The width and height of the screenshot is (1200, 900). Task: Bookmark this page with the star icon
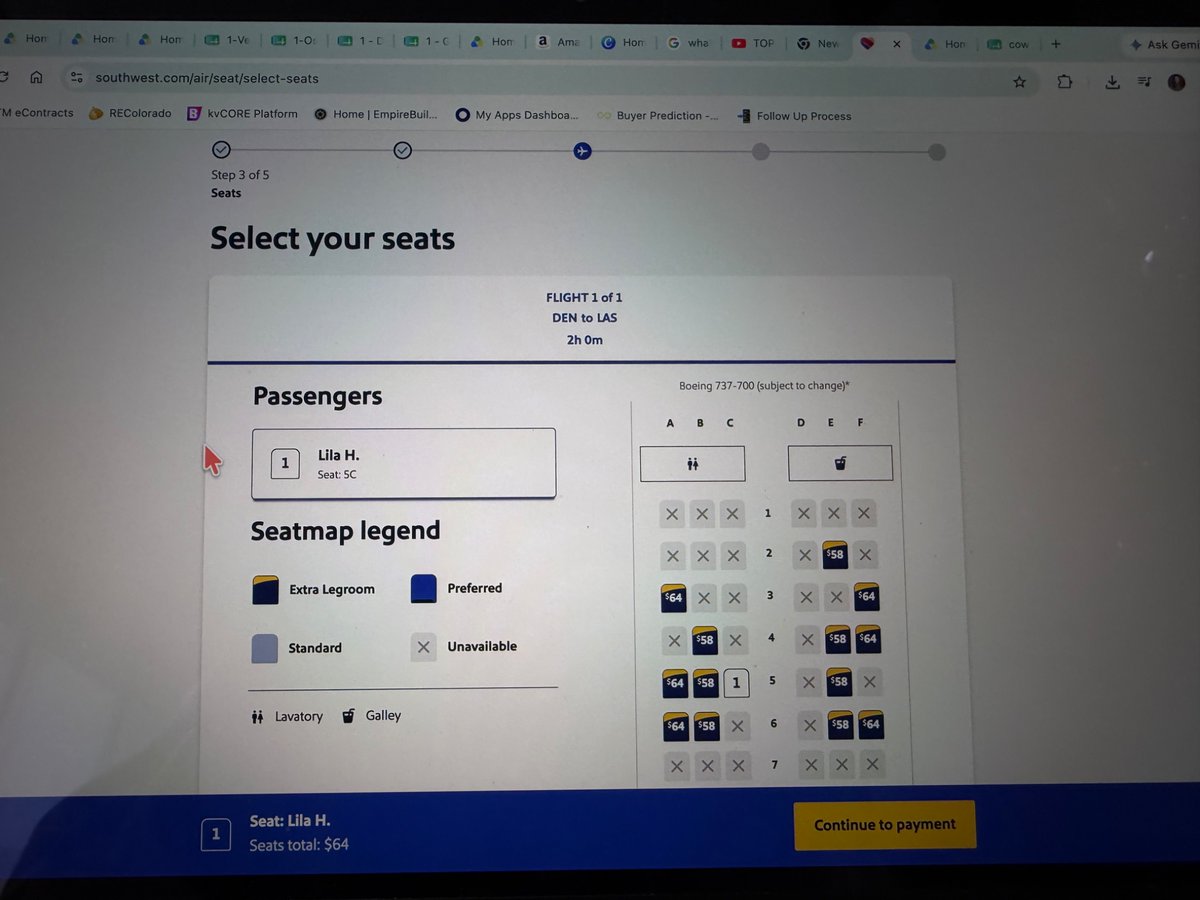point(1019,82)
